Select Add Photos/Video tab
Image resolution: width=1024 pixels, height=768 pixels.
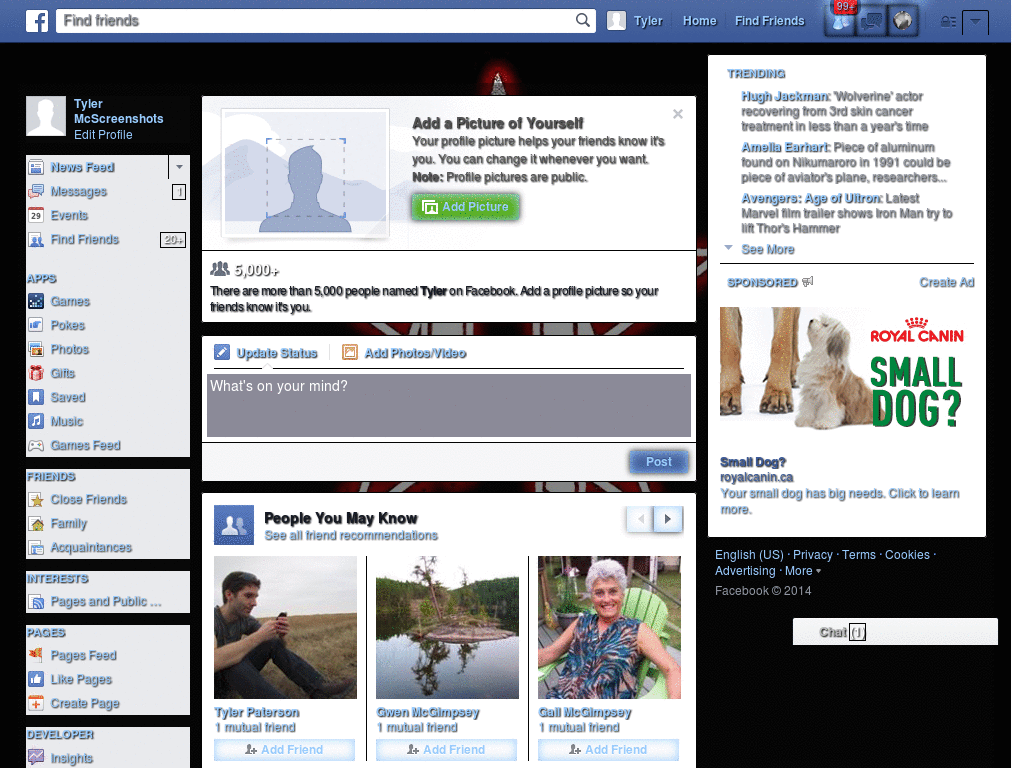pos(404,353)
